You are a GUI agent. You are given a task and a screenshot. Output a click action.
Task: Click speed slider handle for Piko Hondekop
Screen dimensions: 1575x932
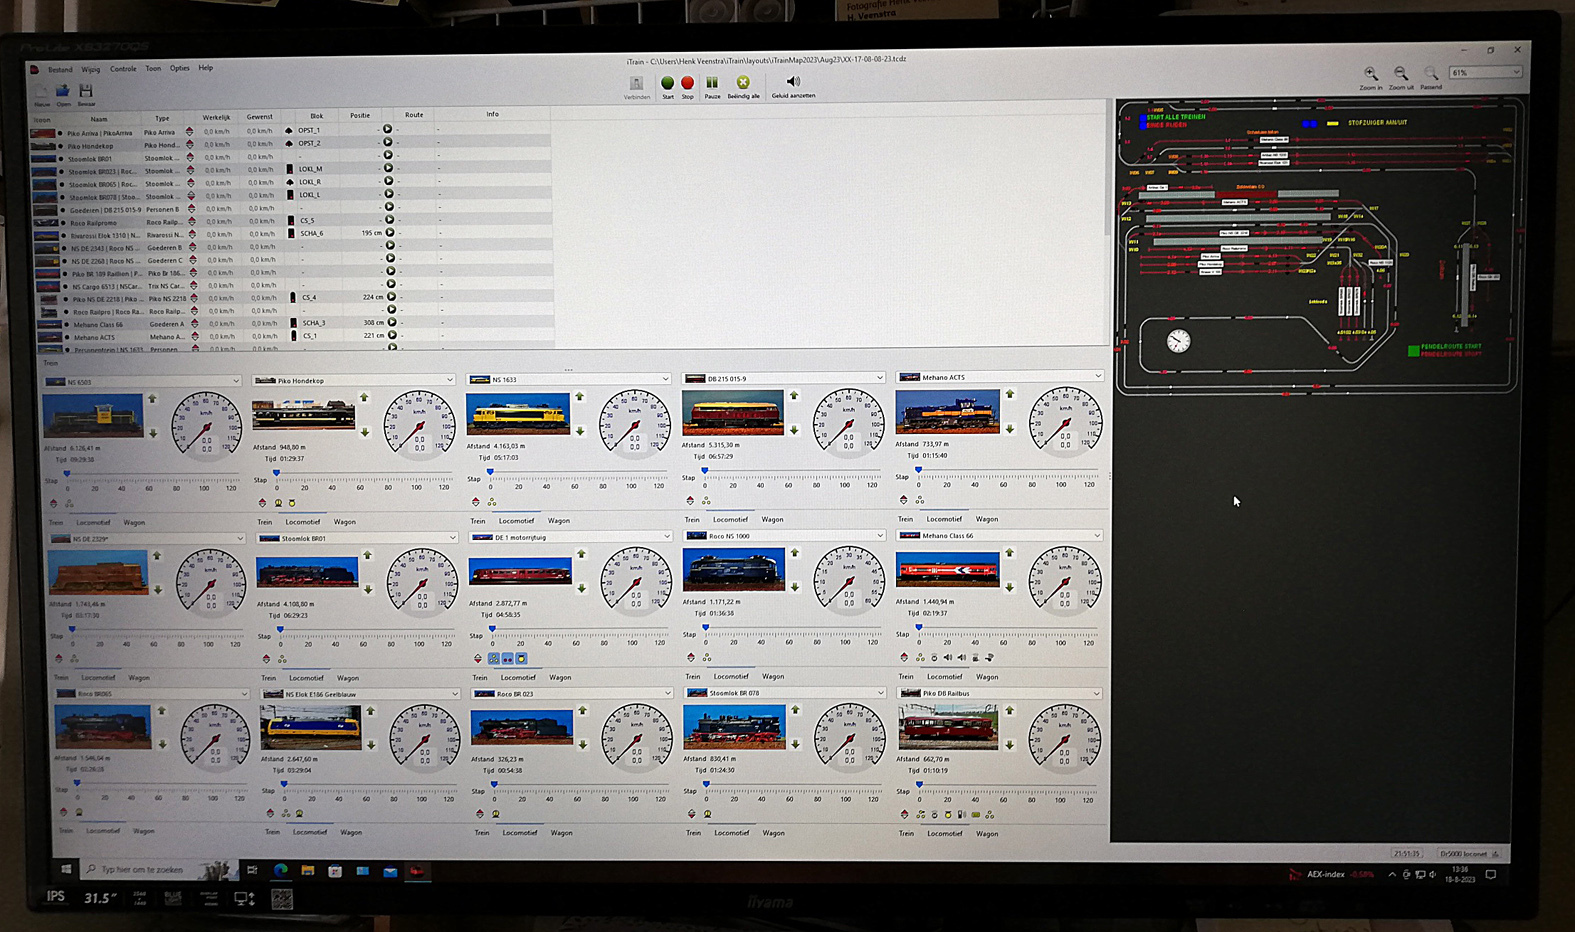click(x=277, y=473)
